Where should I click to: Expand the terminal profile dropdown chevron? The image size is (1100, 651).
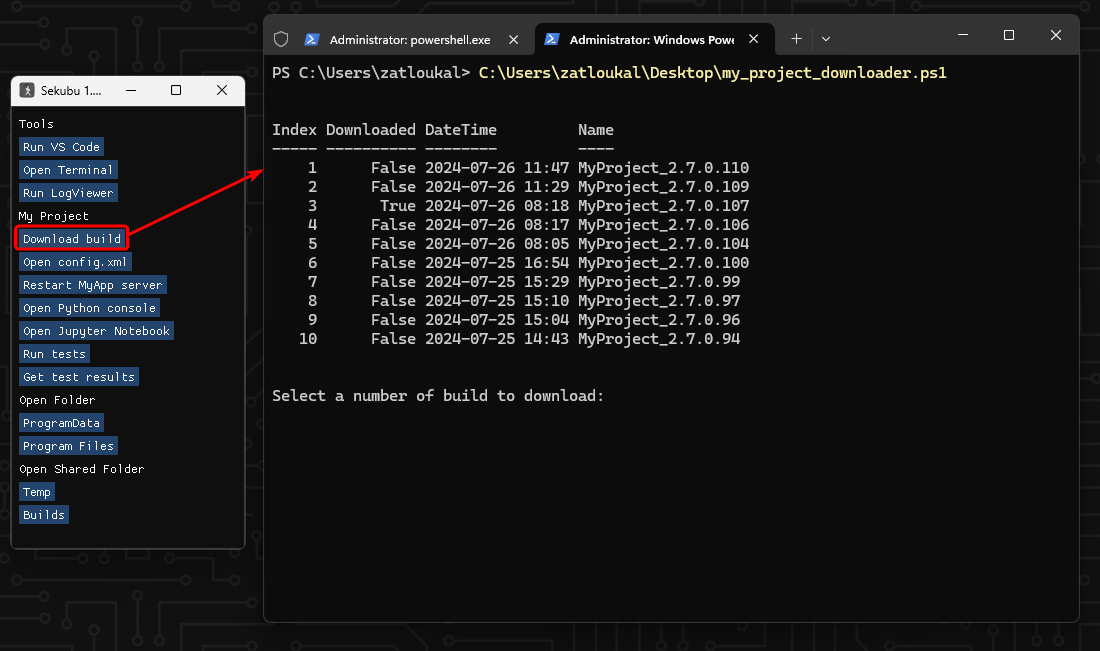[826, 39]
